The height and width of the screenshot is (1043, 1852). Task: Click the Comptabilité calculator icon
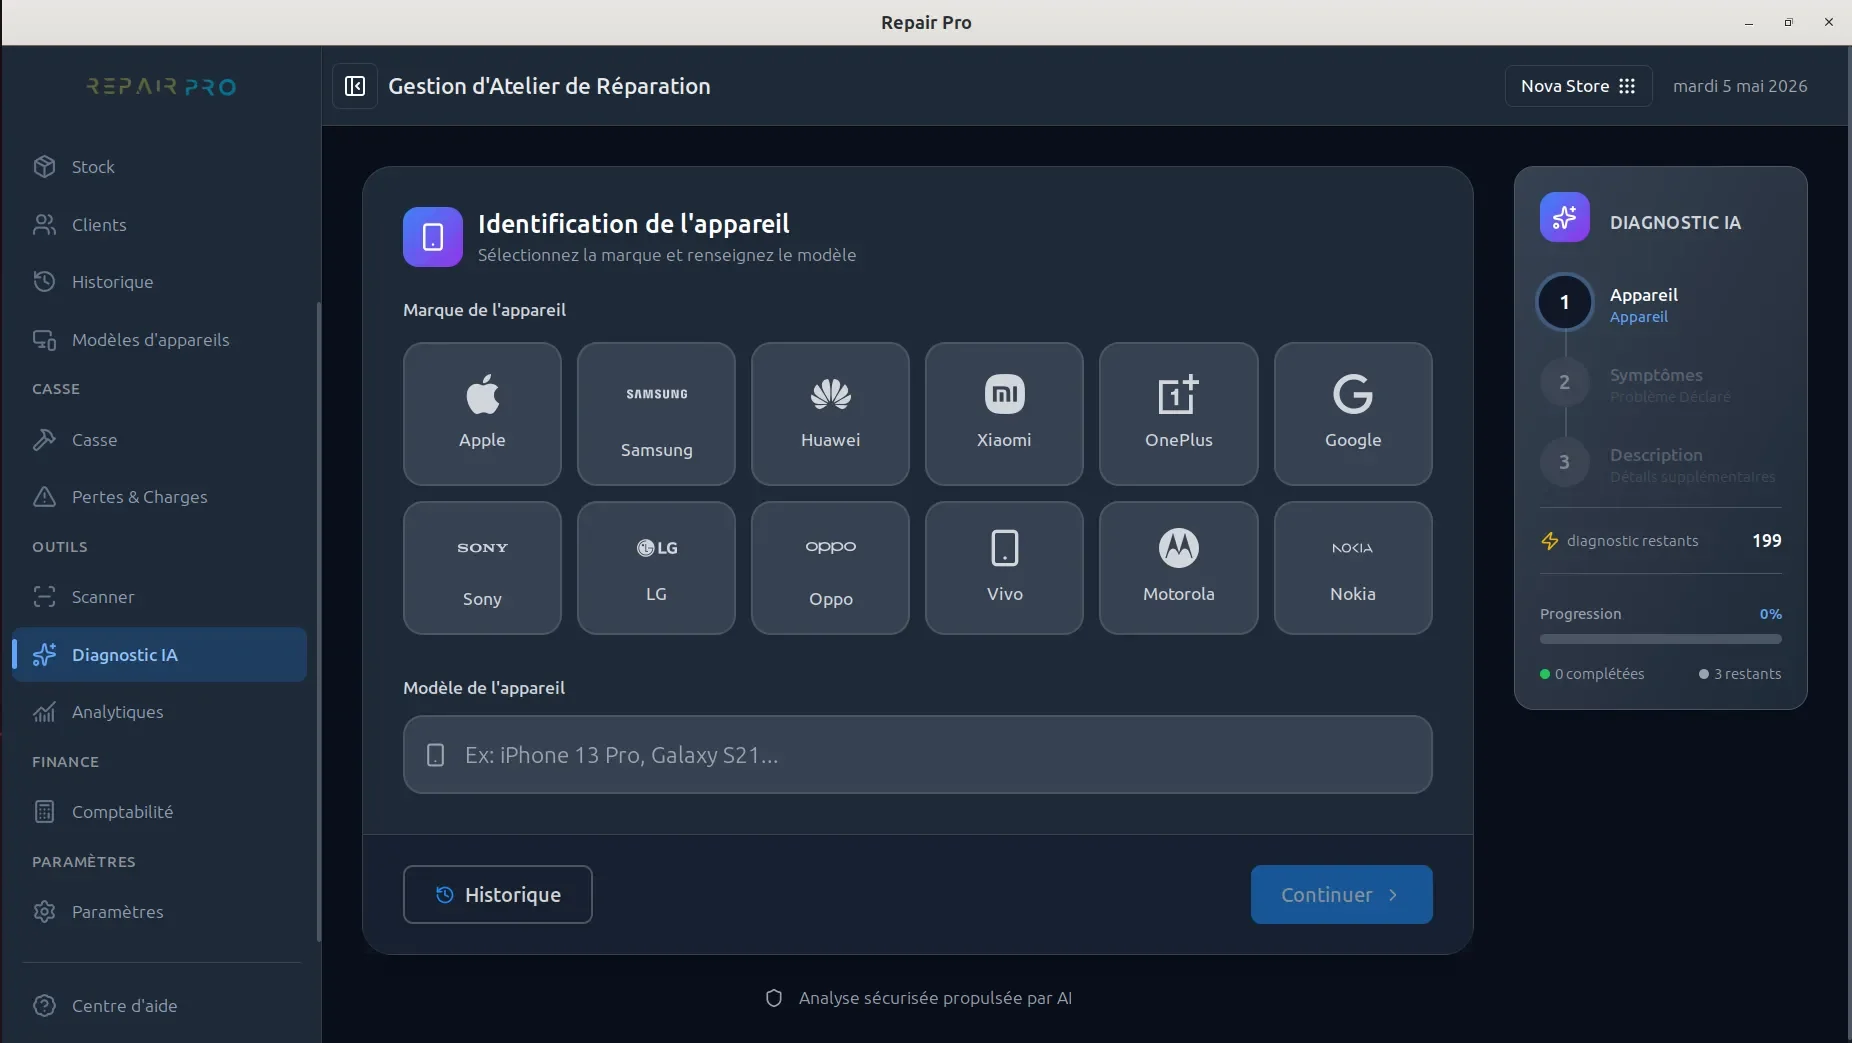click(44, 812)
